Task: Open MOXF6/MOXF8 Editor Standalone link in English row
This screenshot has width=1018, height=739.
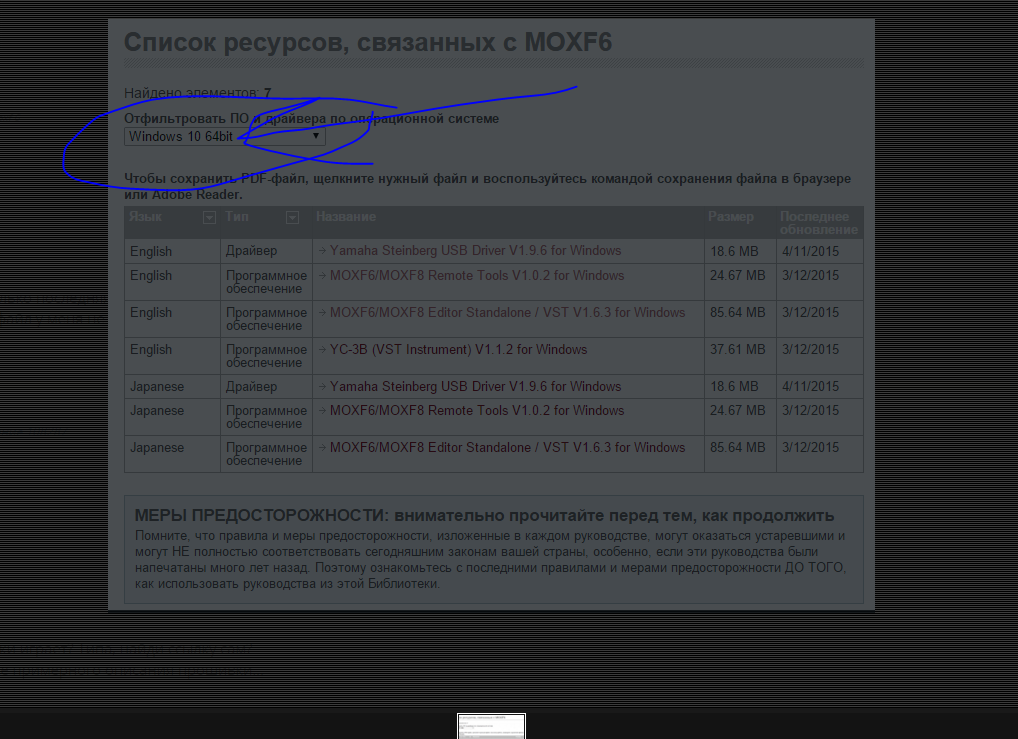Action: 507,312
